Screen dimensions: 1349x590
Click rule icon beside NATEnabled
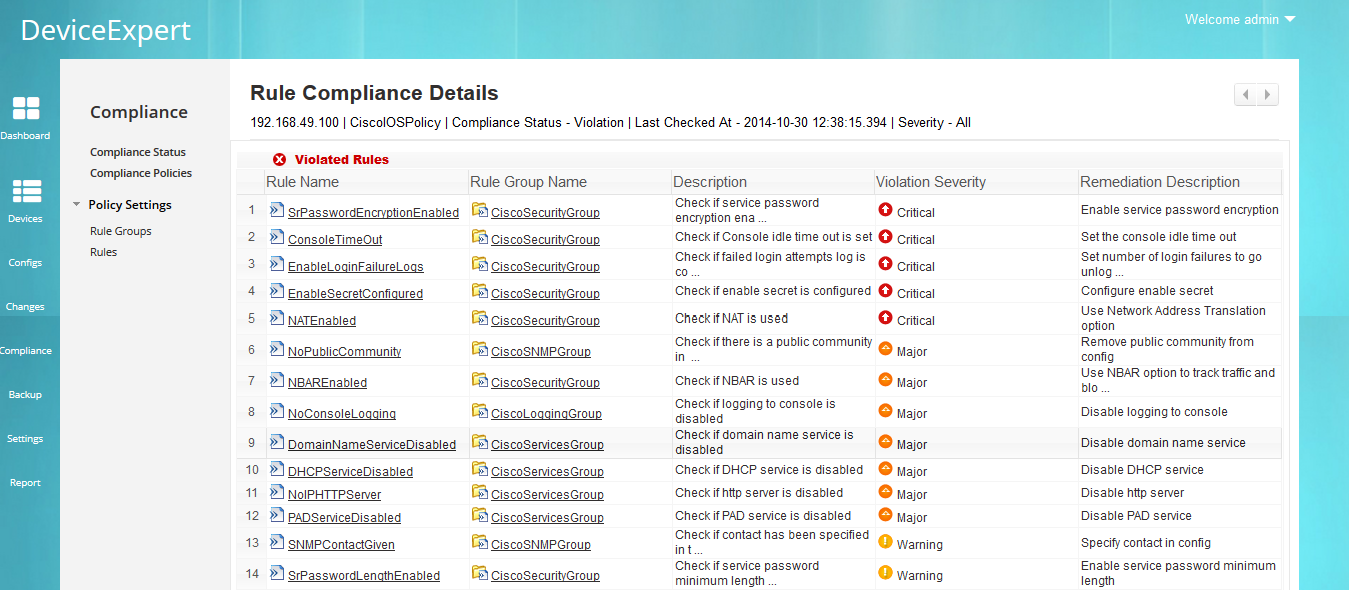(x=277, y=318)
